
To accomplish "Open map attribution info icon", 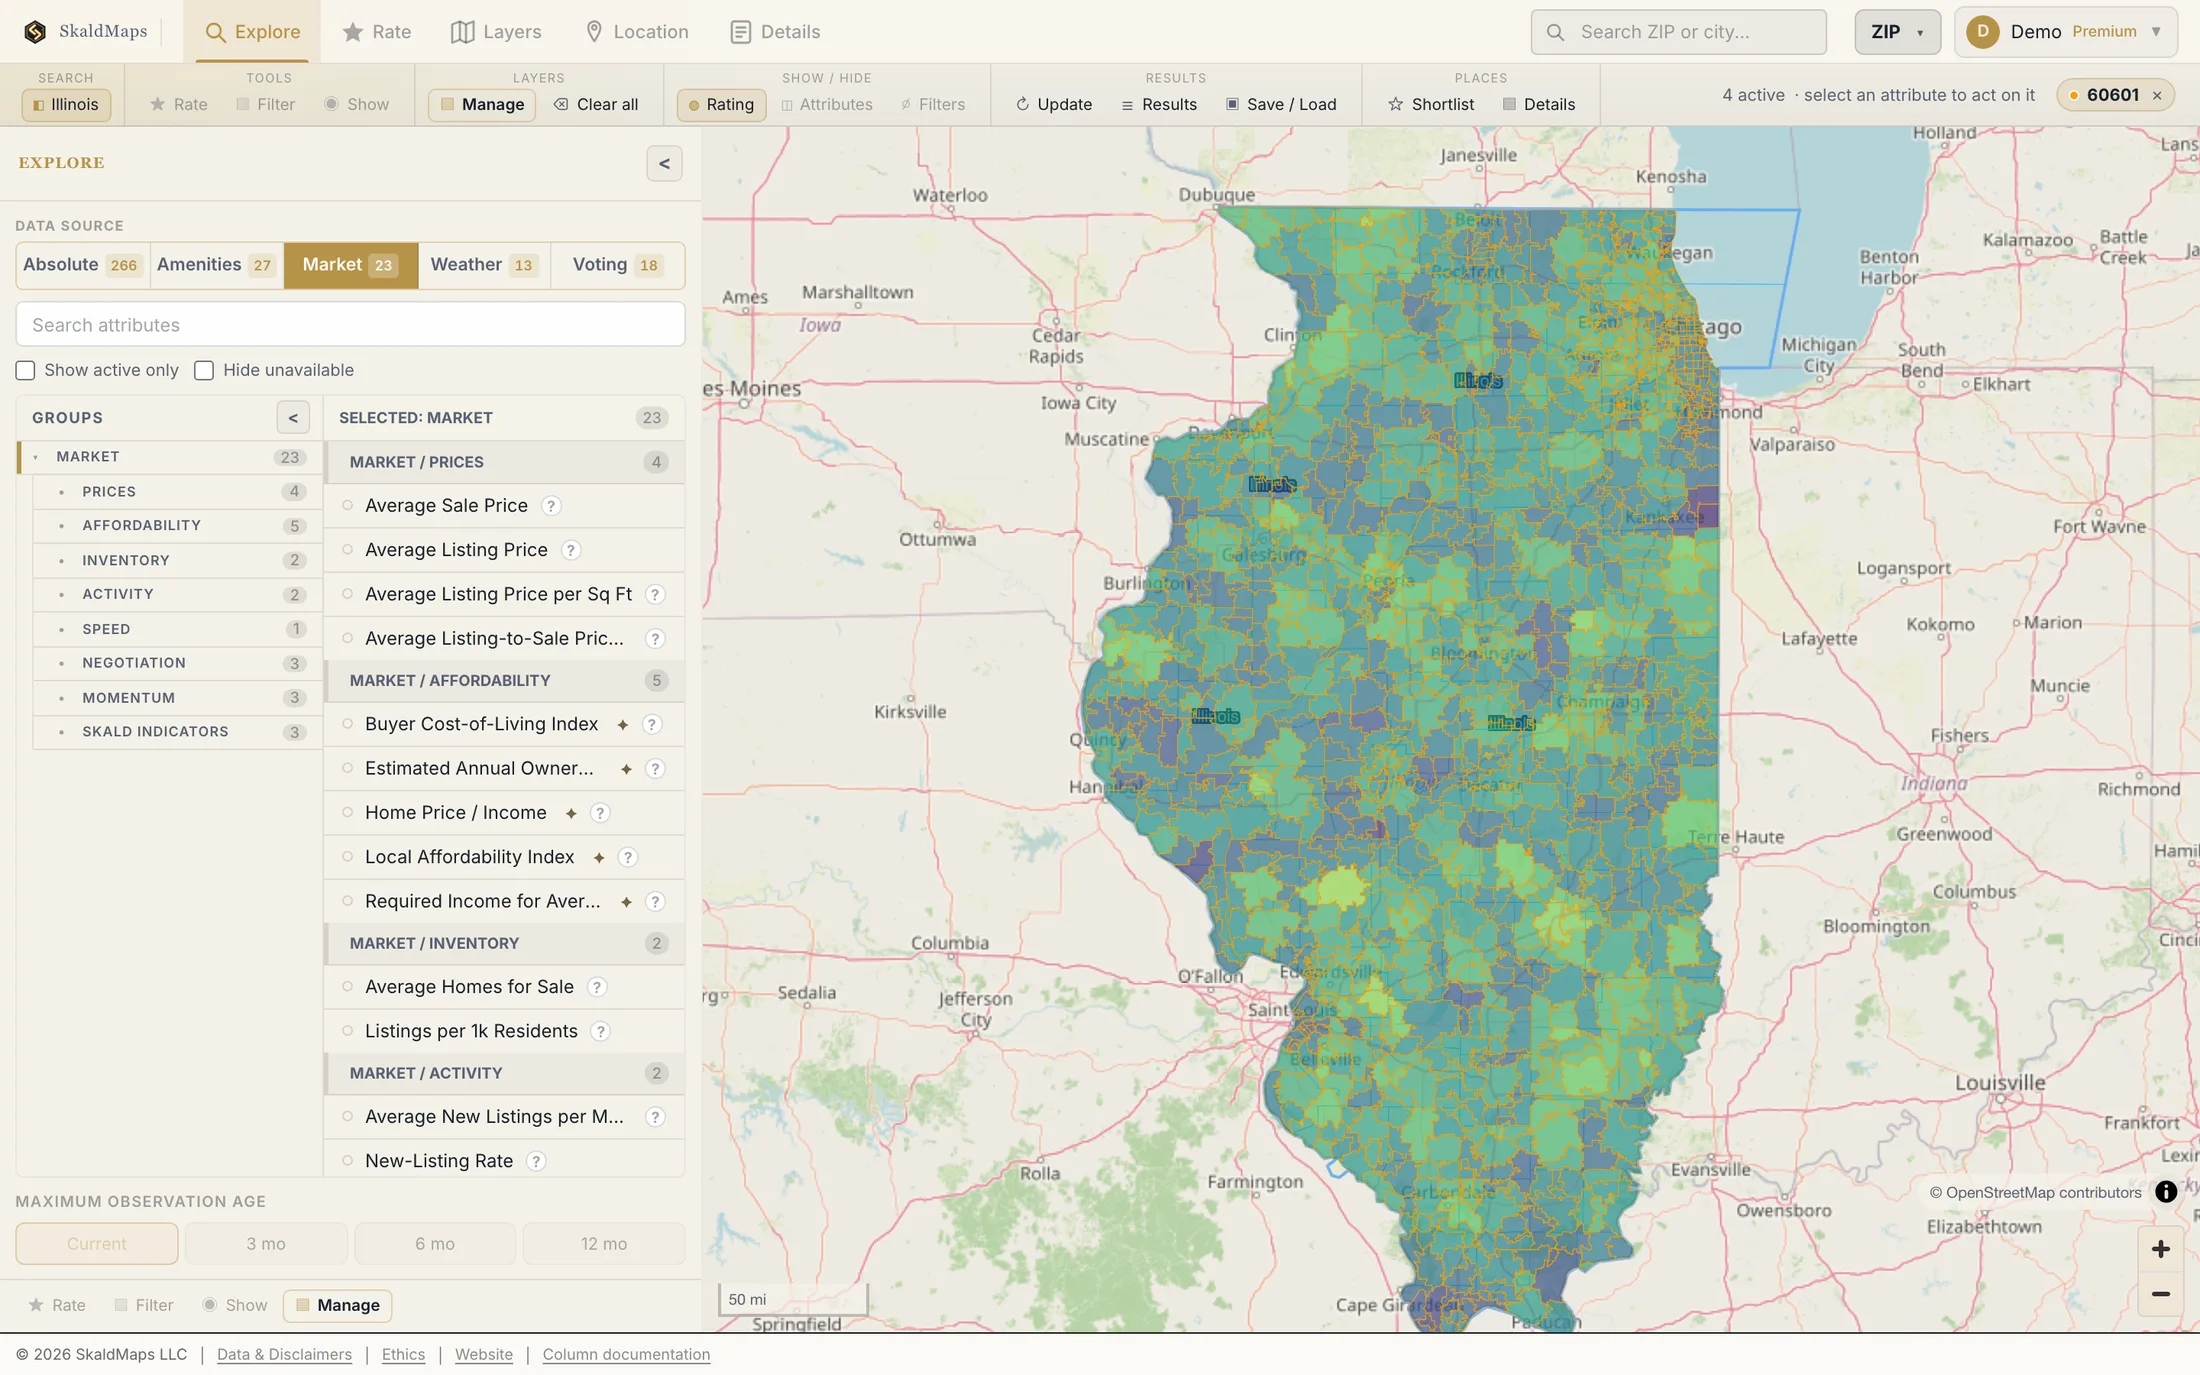I will (x=2165, y=1192).
